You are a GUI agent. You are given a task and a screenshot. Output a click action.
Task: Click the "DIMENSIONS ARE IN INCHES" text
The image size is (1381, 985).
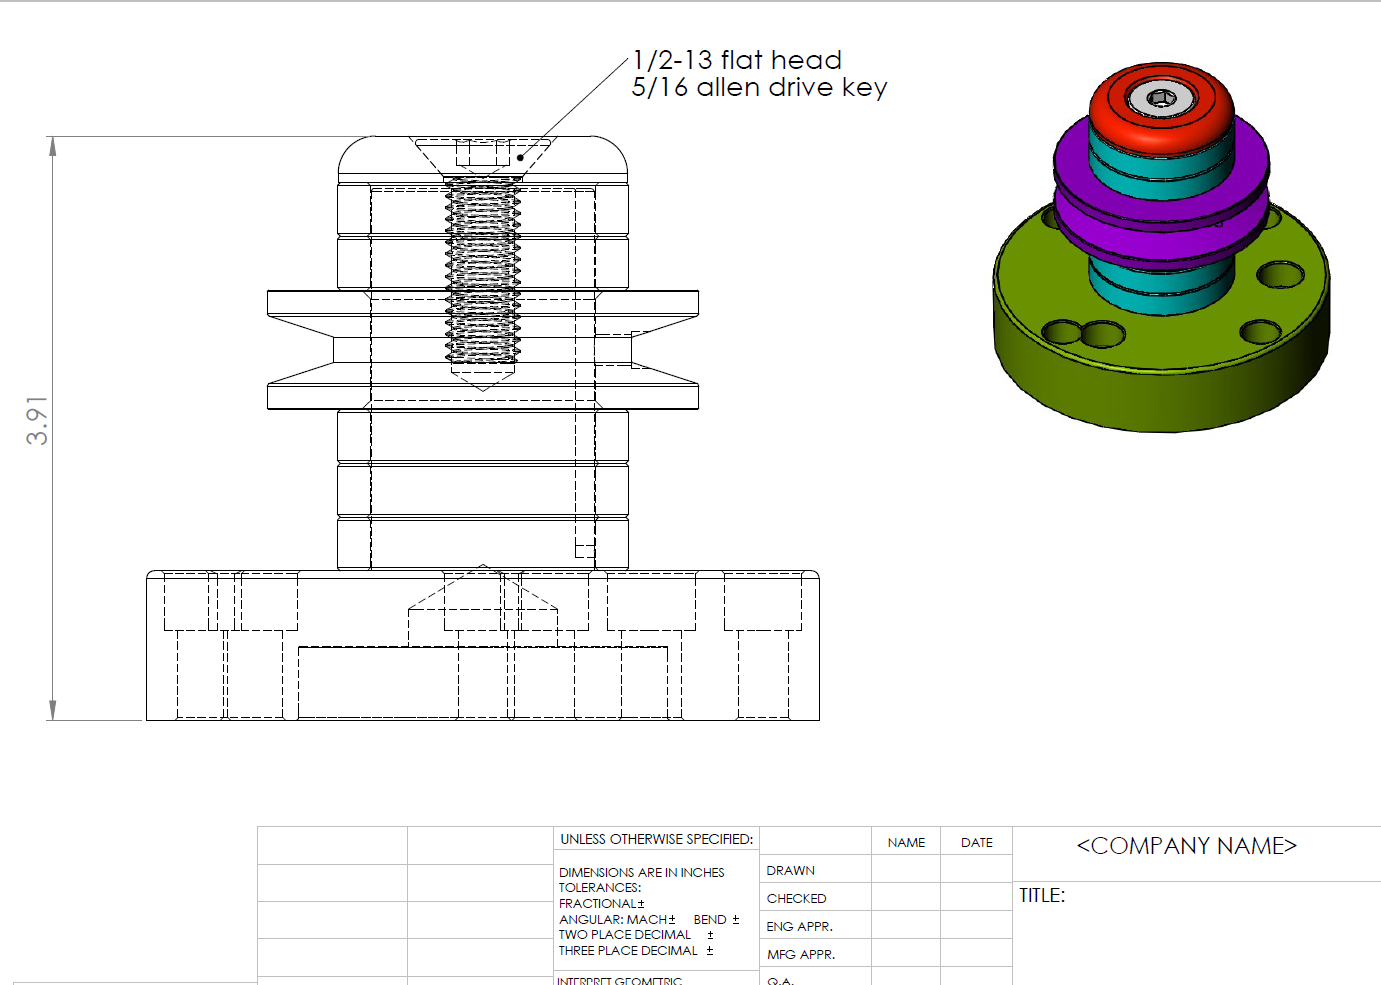pos(641,873)
